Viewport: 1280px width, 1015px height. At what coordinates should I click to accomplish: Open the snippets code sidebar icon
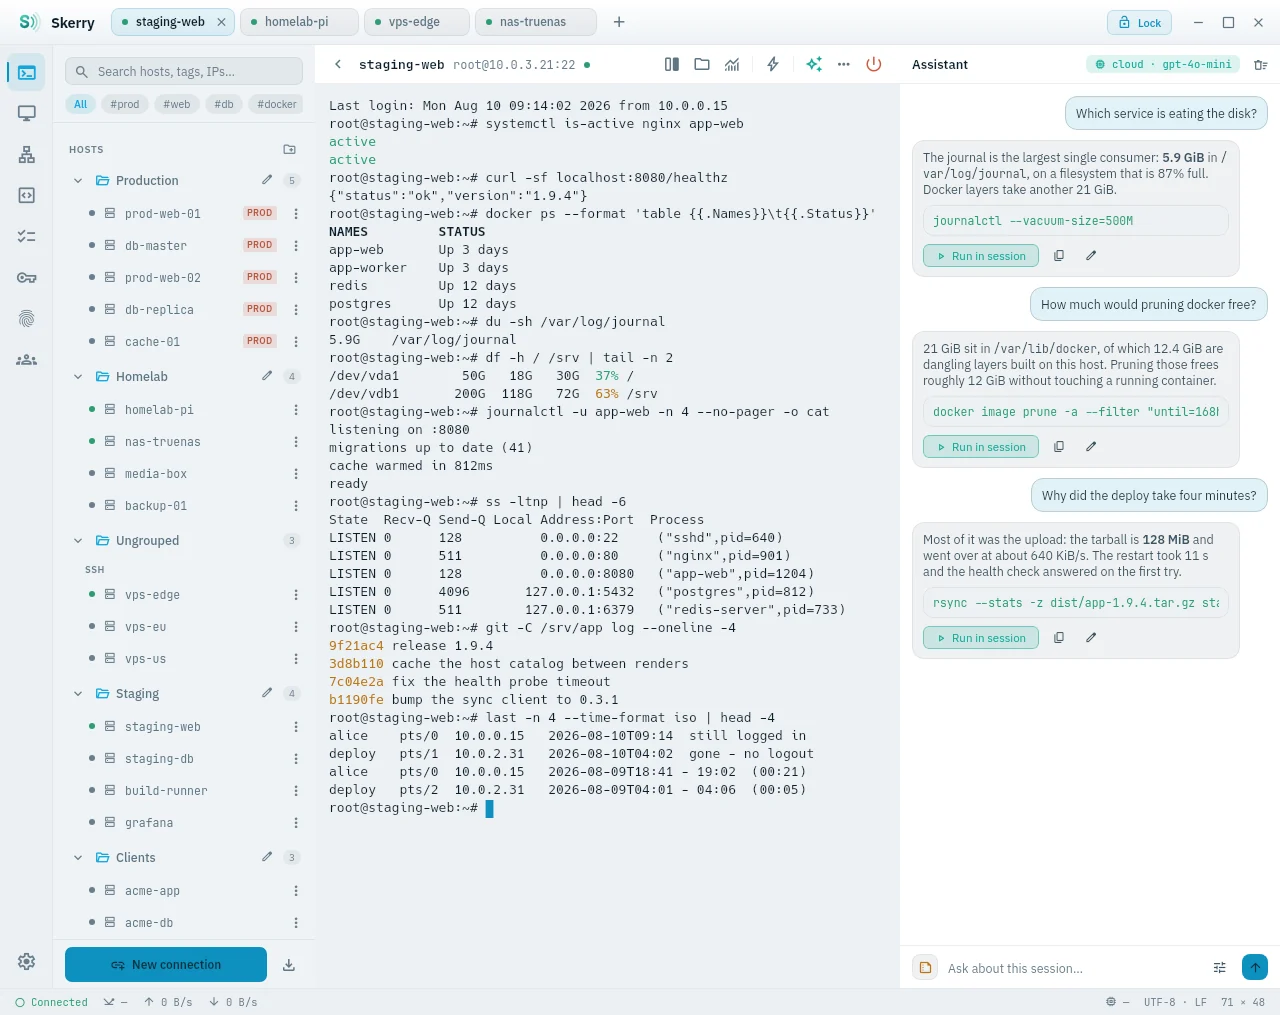27,195
